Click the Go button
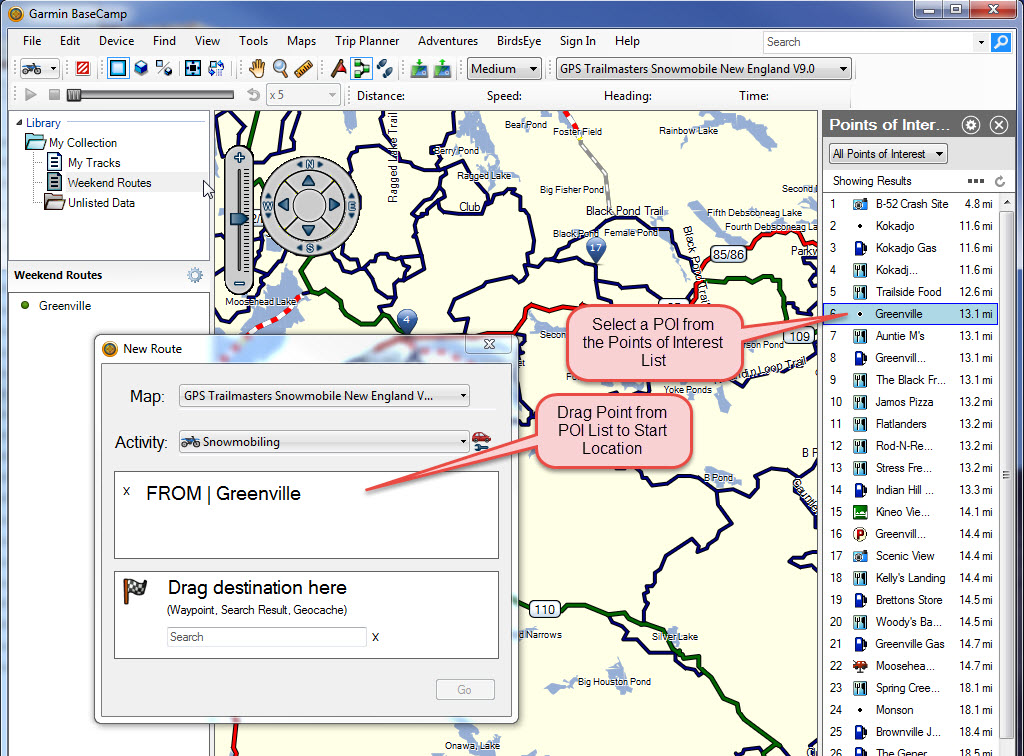Image resolution: width=1024 pixels, height=756 pixels. pos(465,689)
